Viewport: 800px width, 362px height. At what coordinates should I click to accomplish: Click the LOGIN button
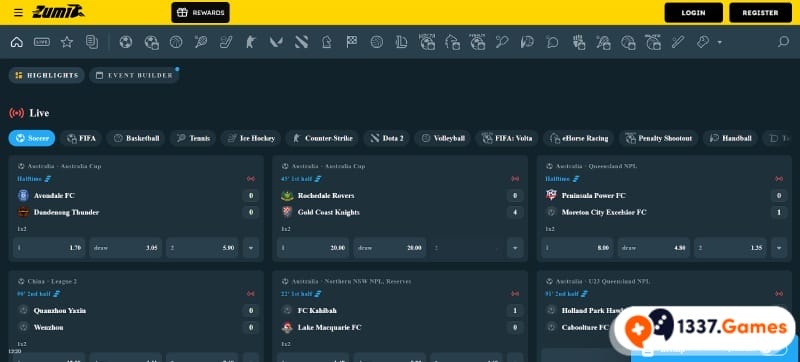[x=693, y=13]
